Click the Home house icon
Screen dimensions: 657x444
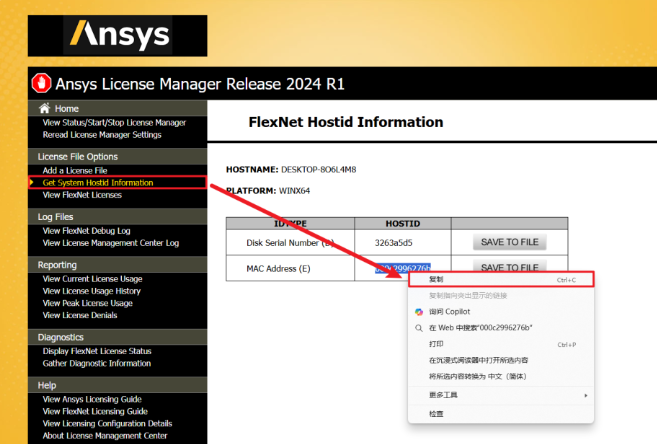(x=44, y=108)
